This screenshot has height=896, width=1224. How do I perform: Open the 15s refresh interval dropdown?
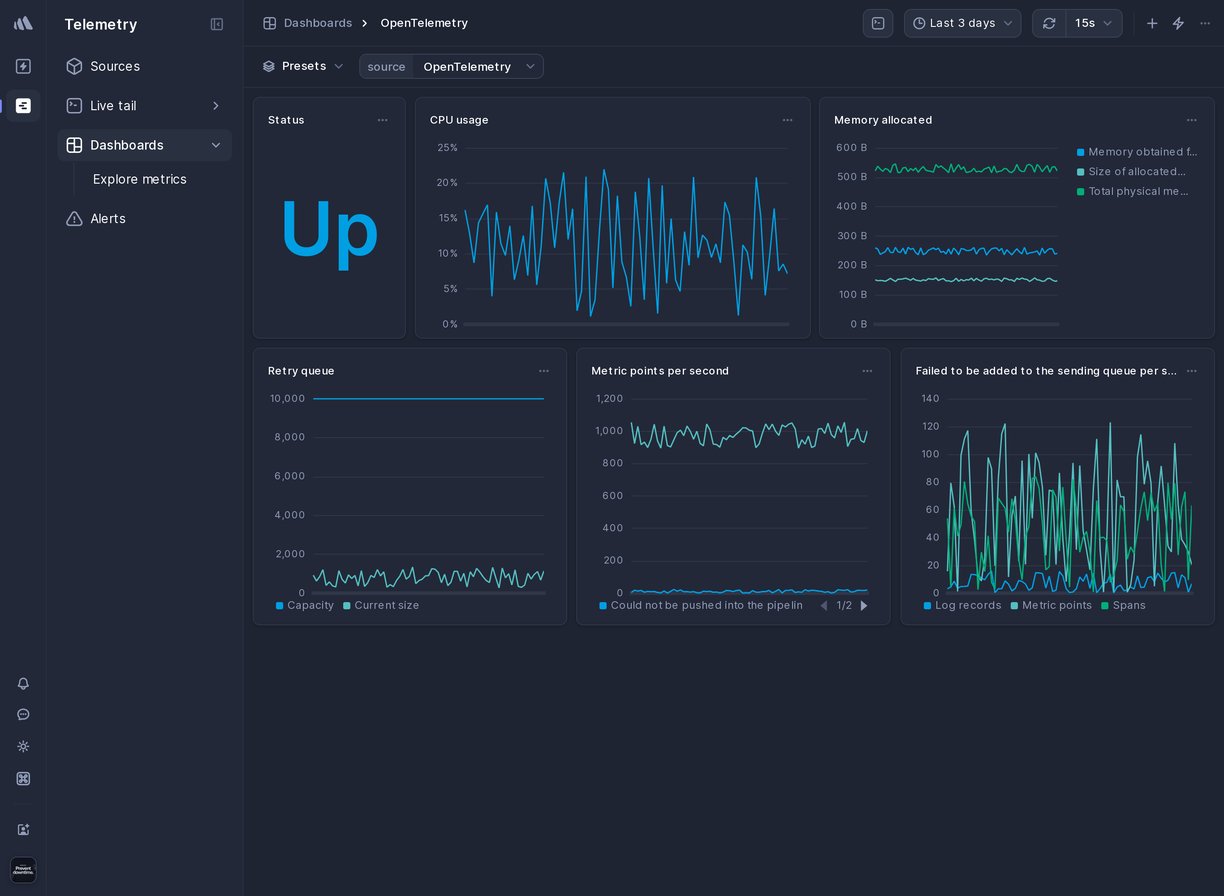1095,23
